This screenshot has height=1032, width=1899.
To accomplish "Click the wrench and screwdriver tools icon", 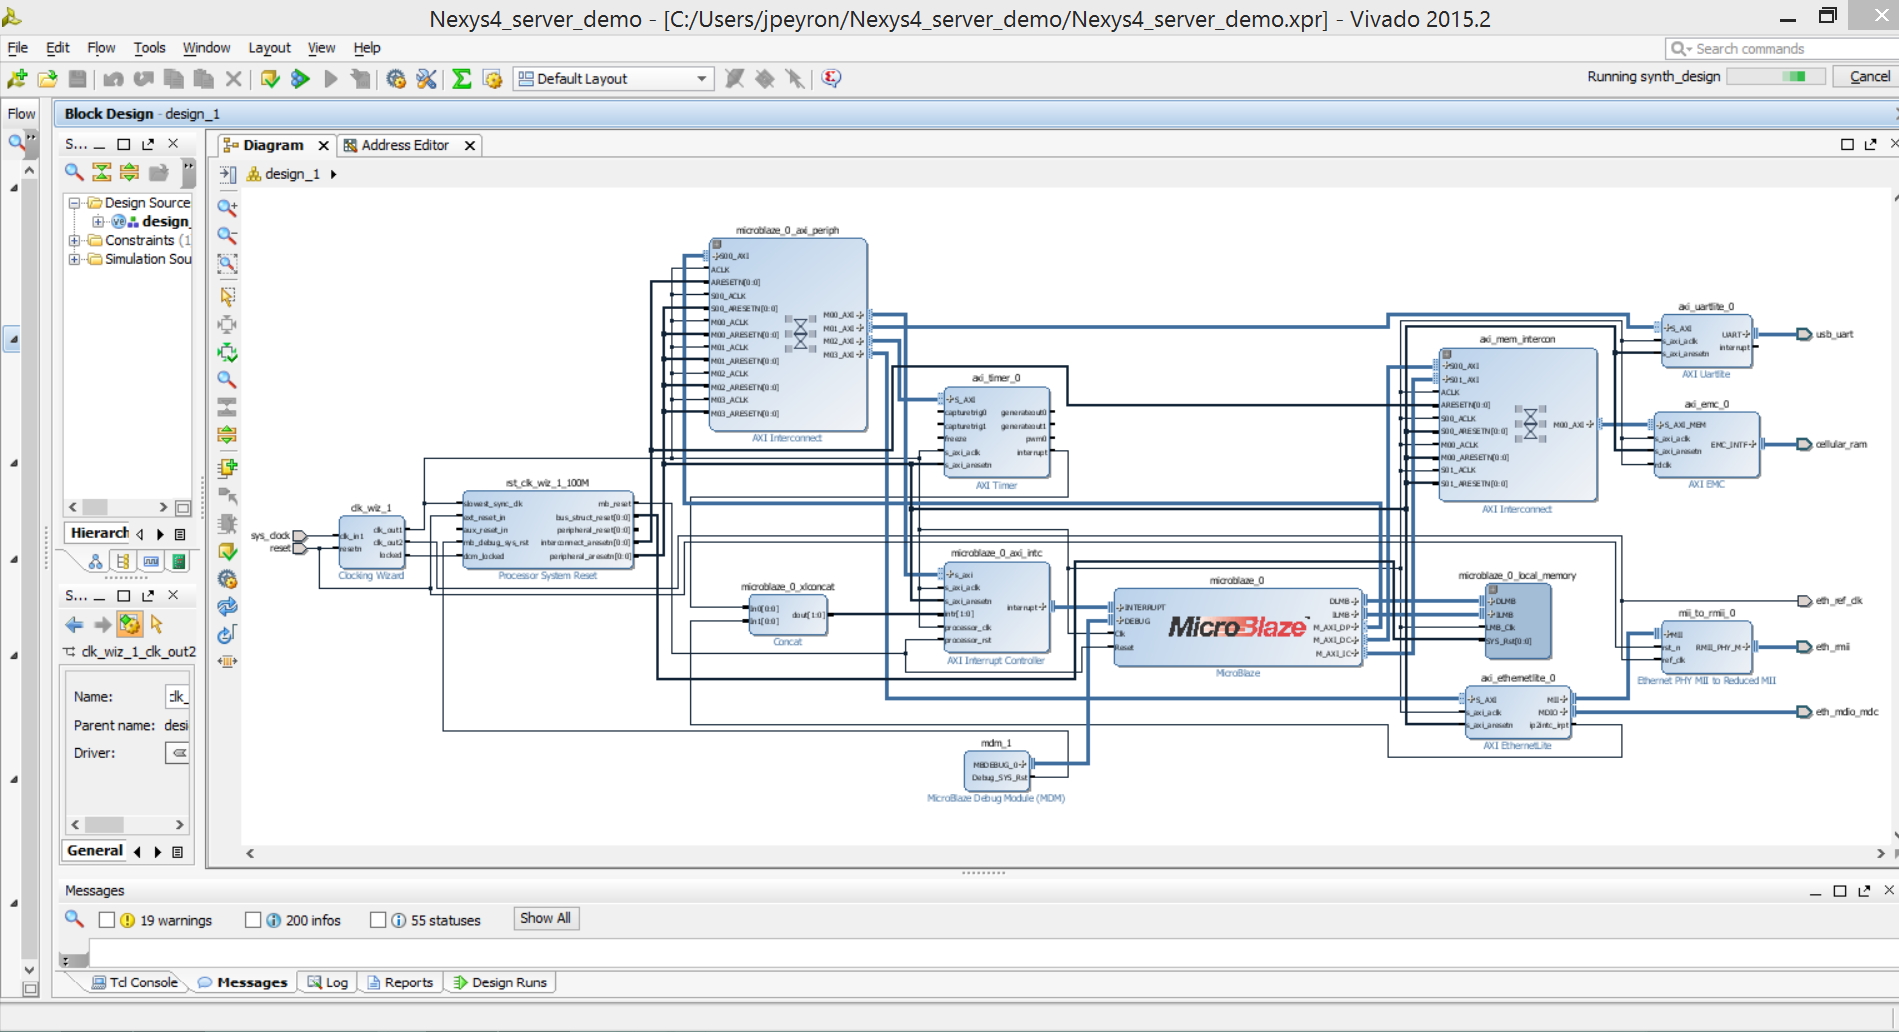I will (x=427, y=79).
